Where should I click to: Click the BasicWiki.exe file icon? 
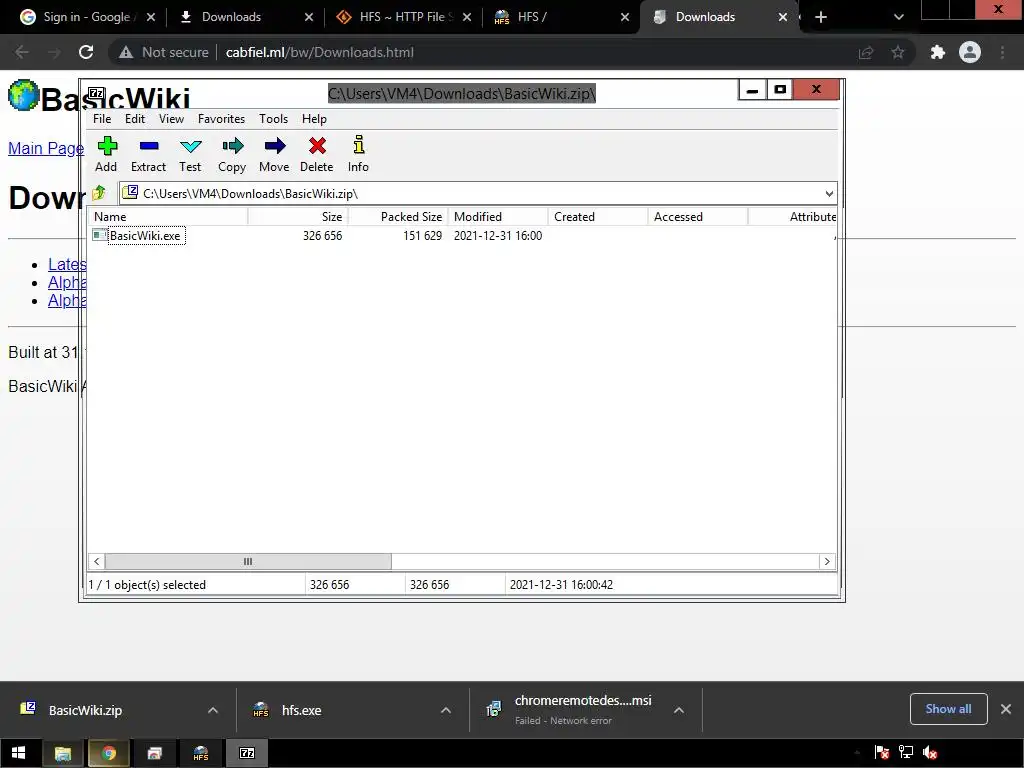99,235
